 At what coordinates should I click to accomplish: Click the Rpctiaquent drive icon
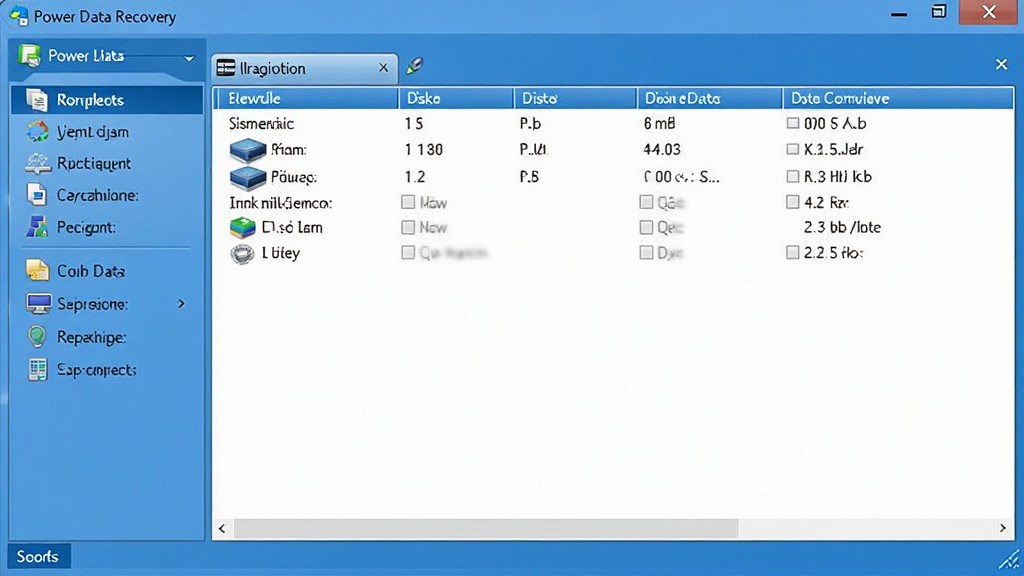(38, 163)
